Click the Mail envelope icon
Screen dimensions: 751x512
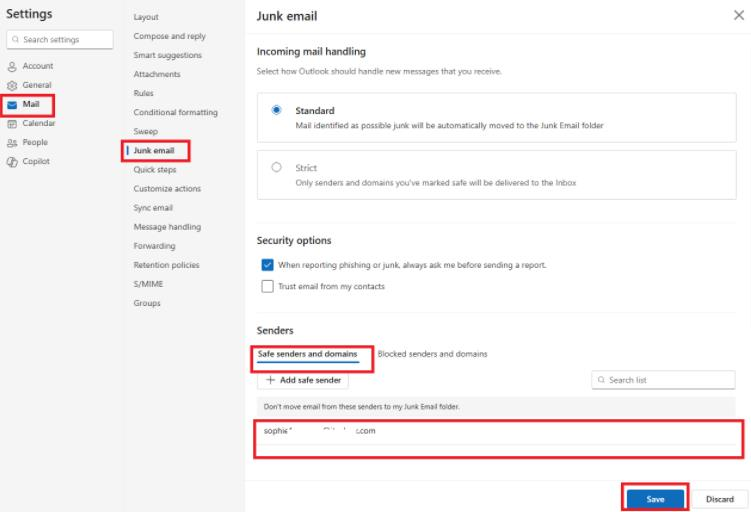click(x=12, y=105)
